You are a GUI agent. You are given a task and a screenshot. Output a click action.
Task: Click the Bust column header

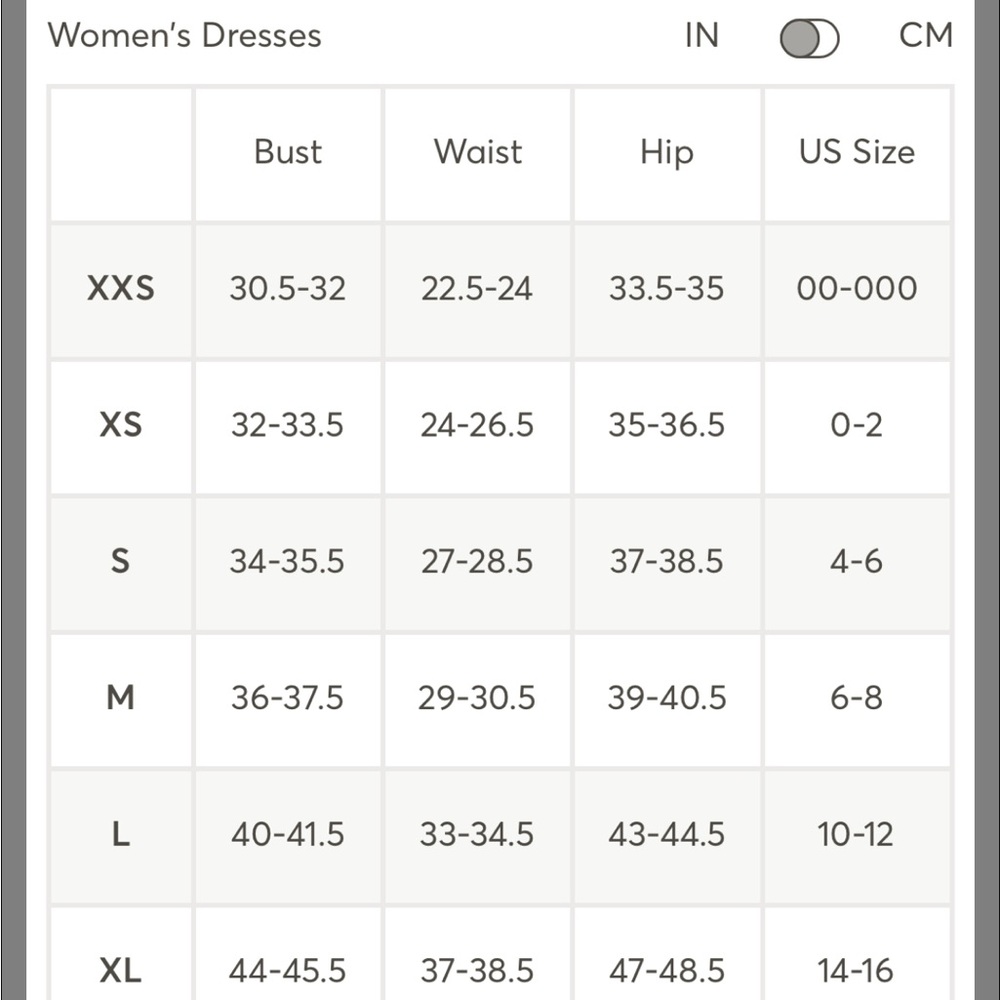(x=288, y=152)
